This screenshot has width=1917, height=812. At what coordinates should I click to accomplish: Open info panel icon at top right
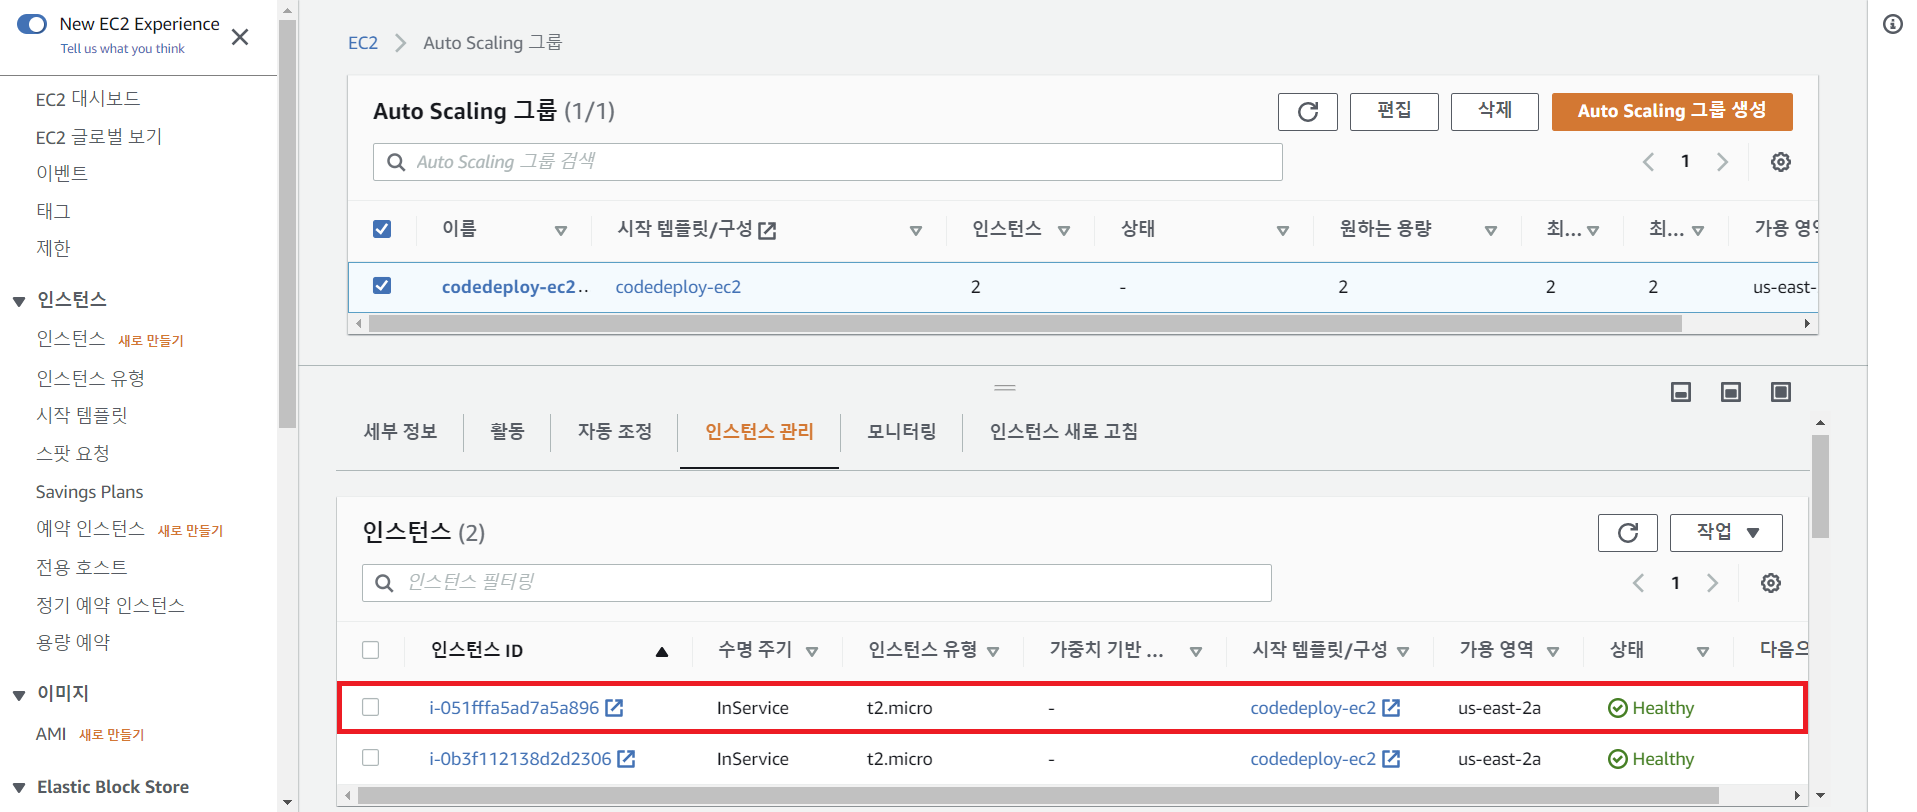pos(1892,24)
